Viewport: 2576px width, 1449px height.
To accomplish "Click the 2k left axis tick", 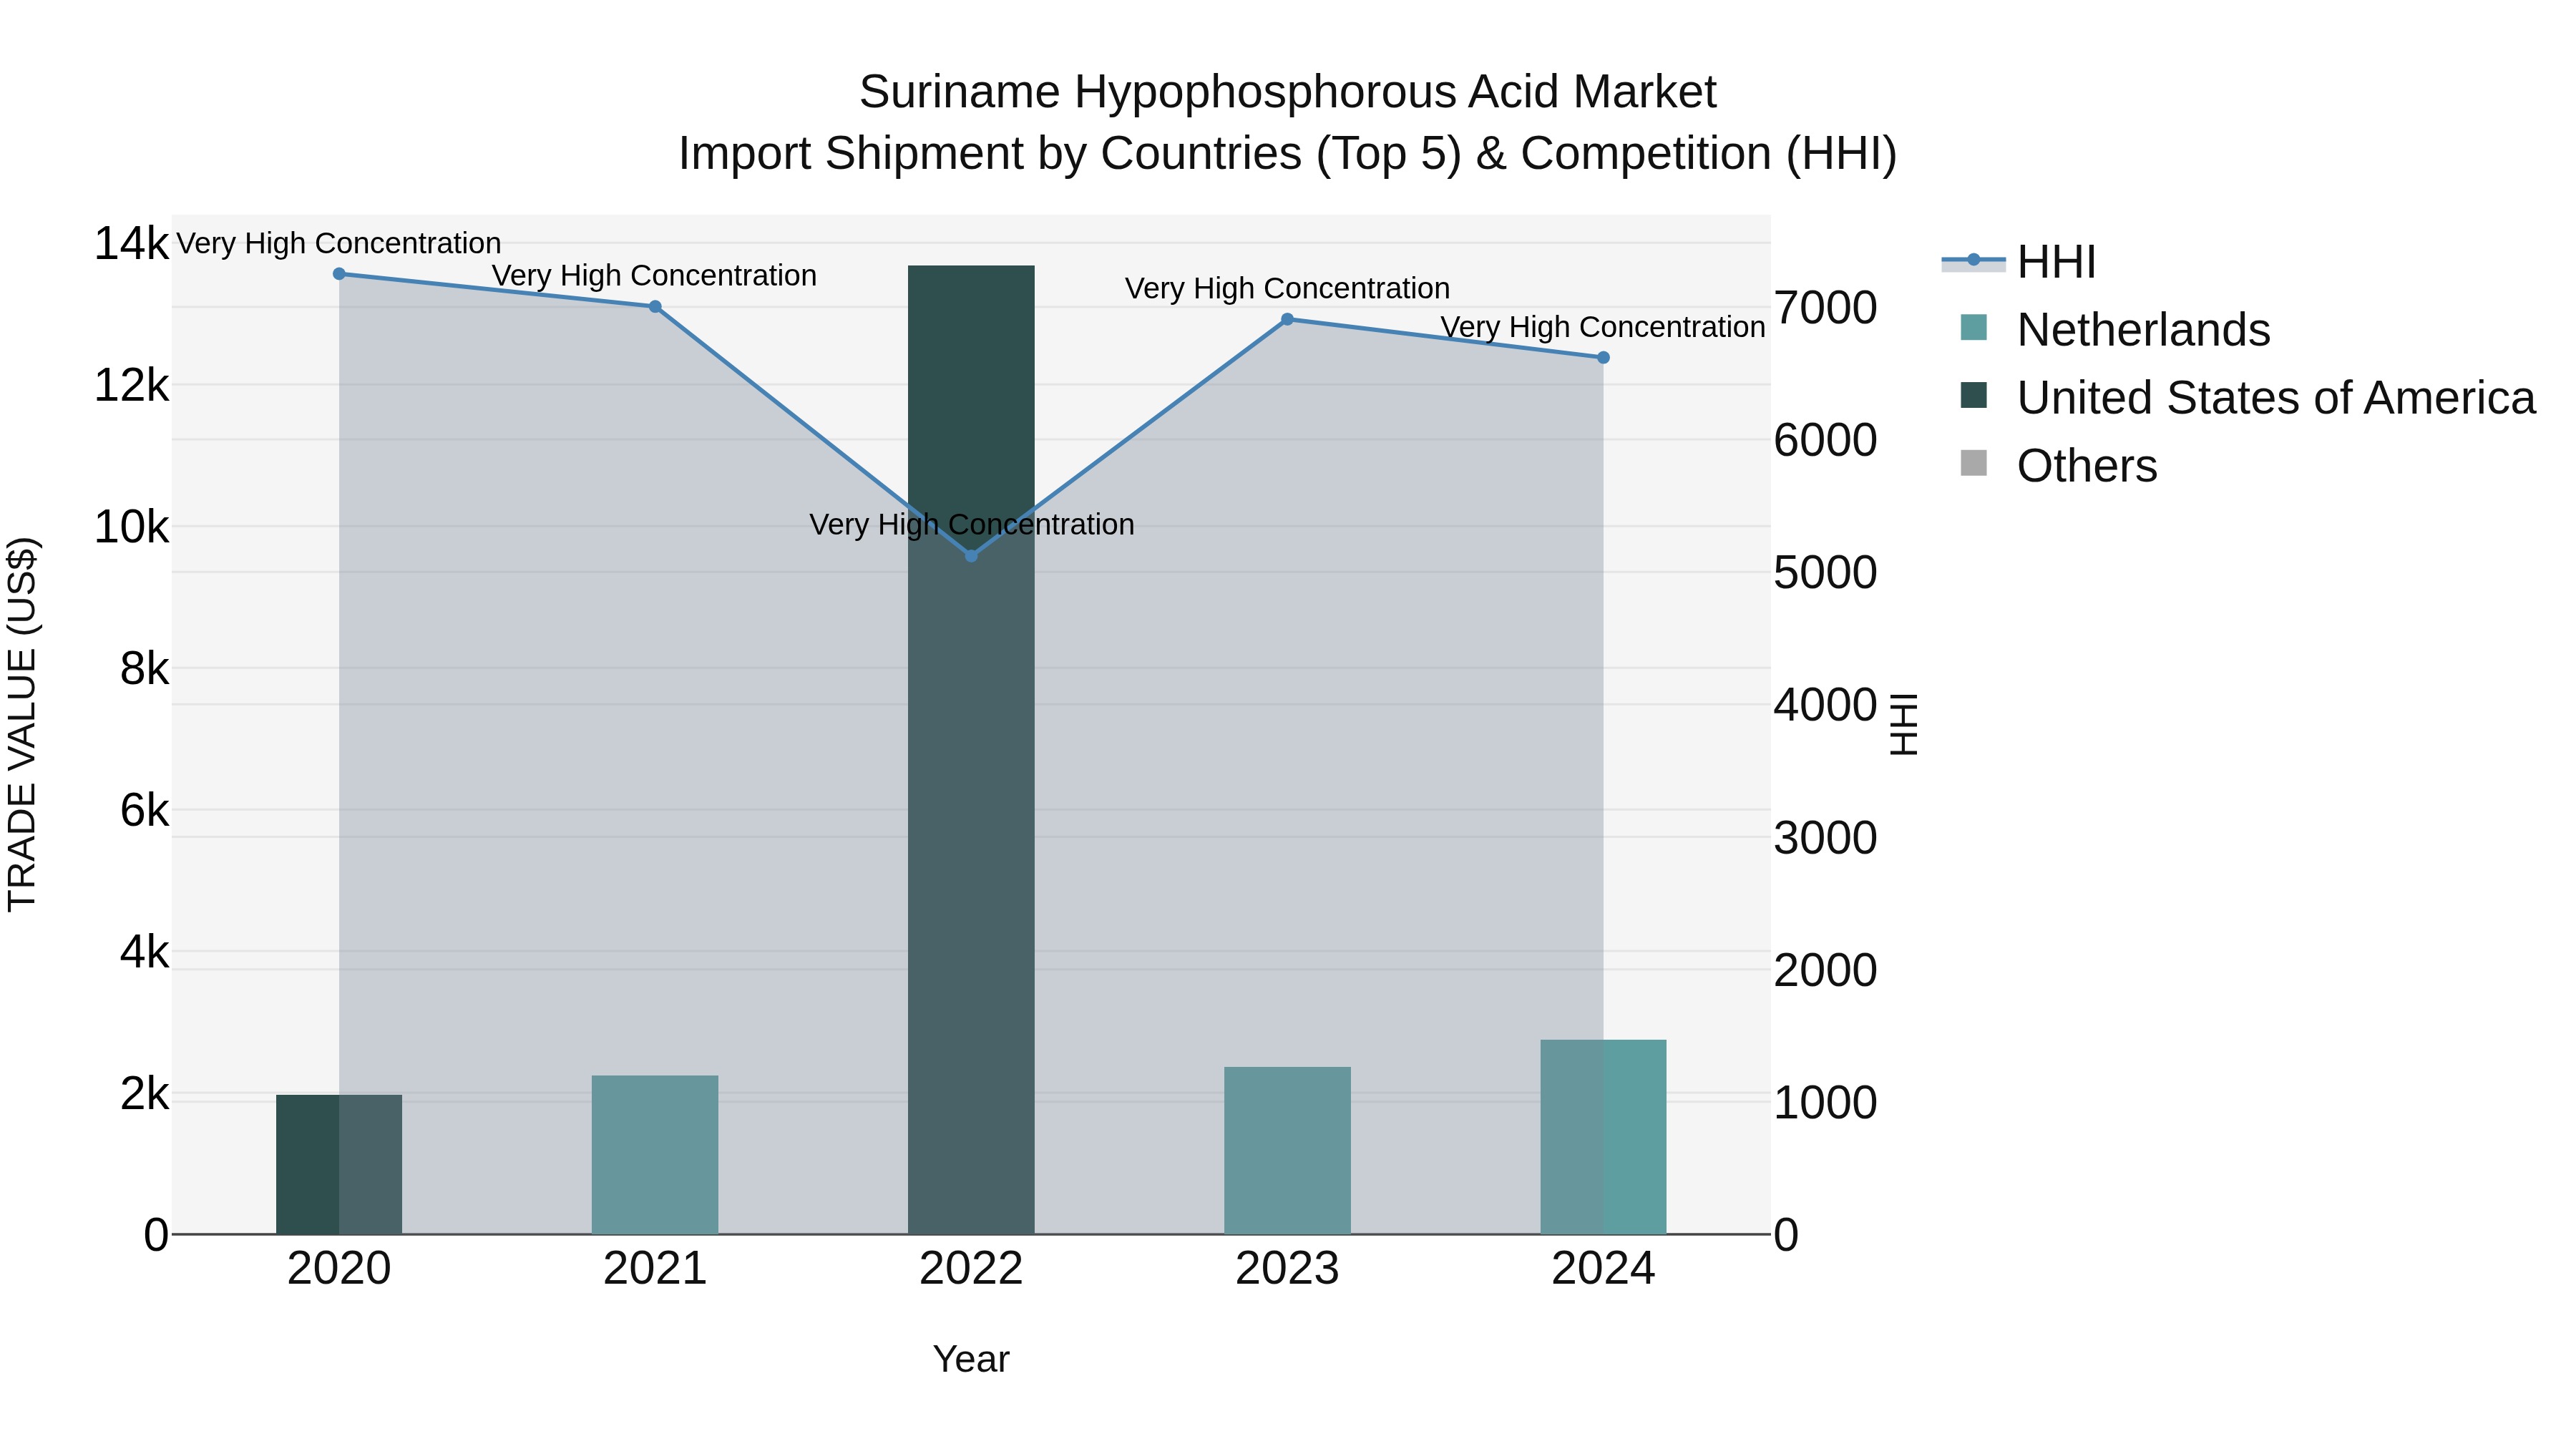I will pos(144,1094).
